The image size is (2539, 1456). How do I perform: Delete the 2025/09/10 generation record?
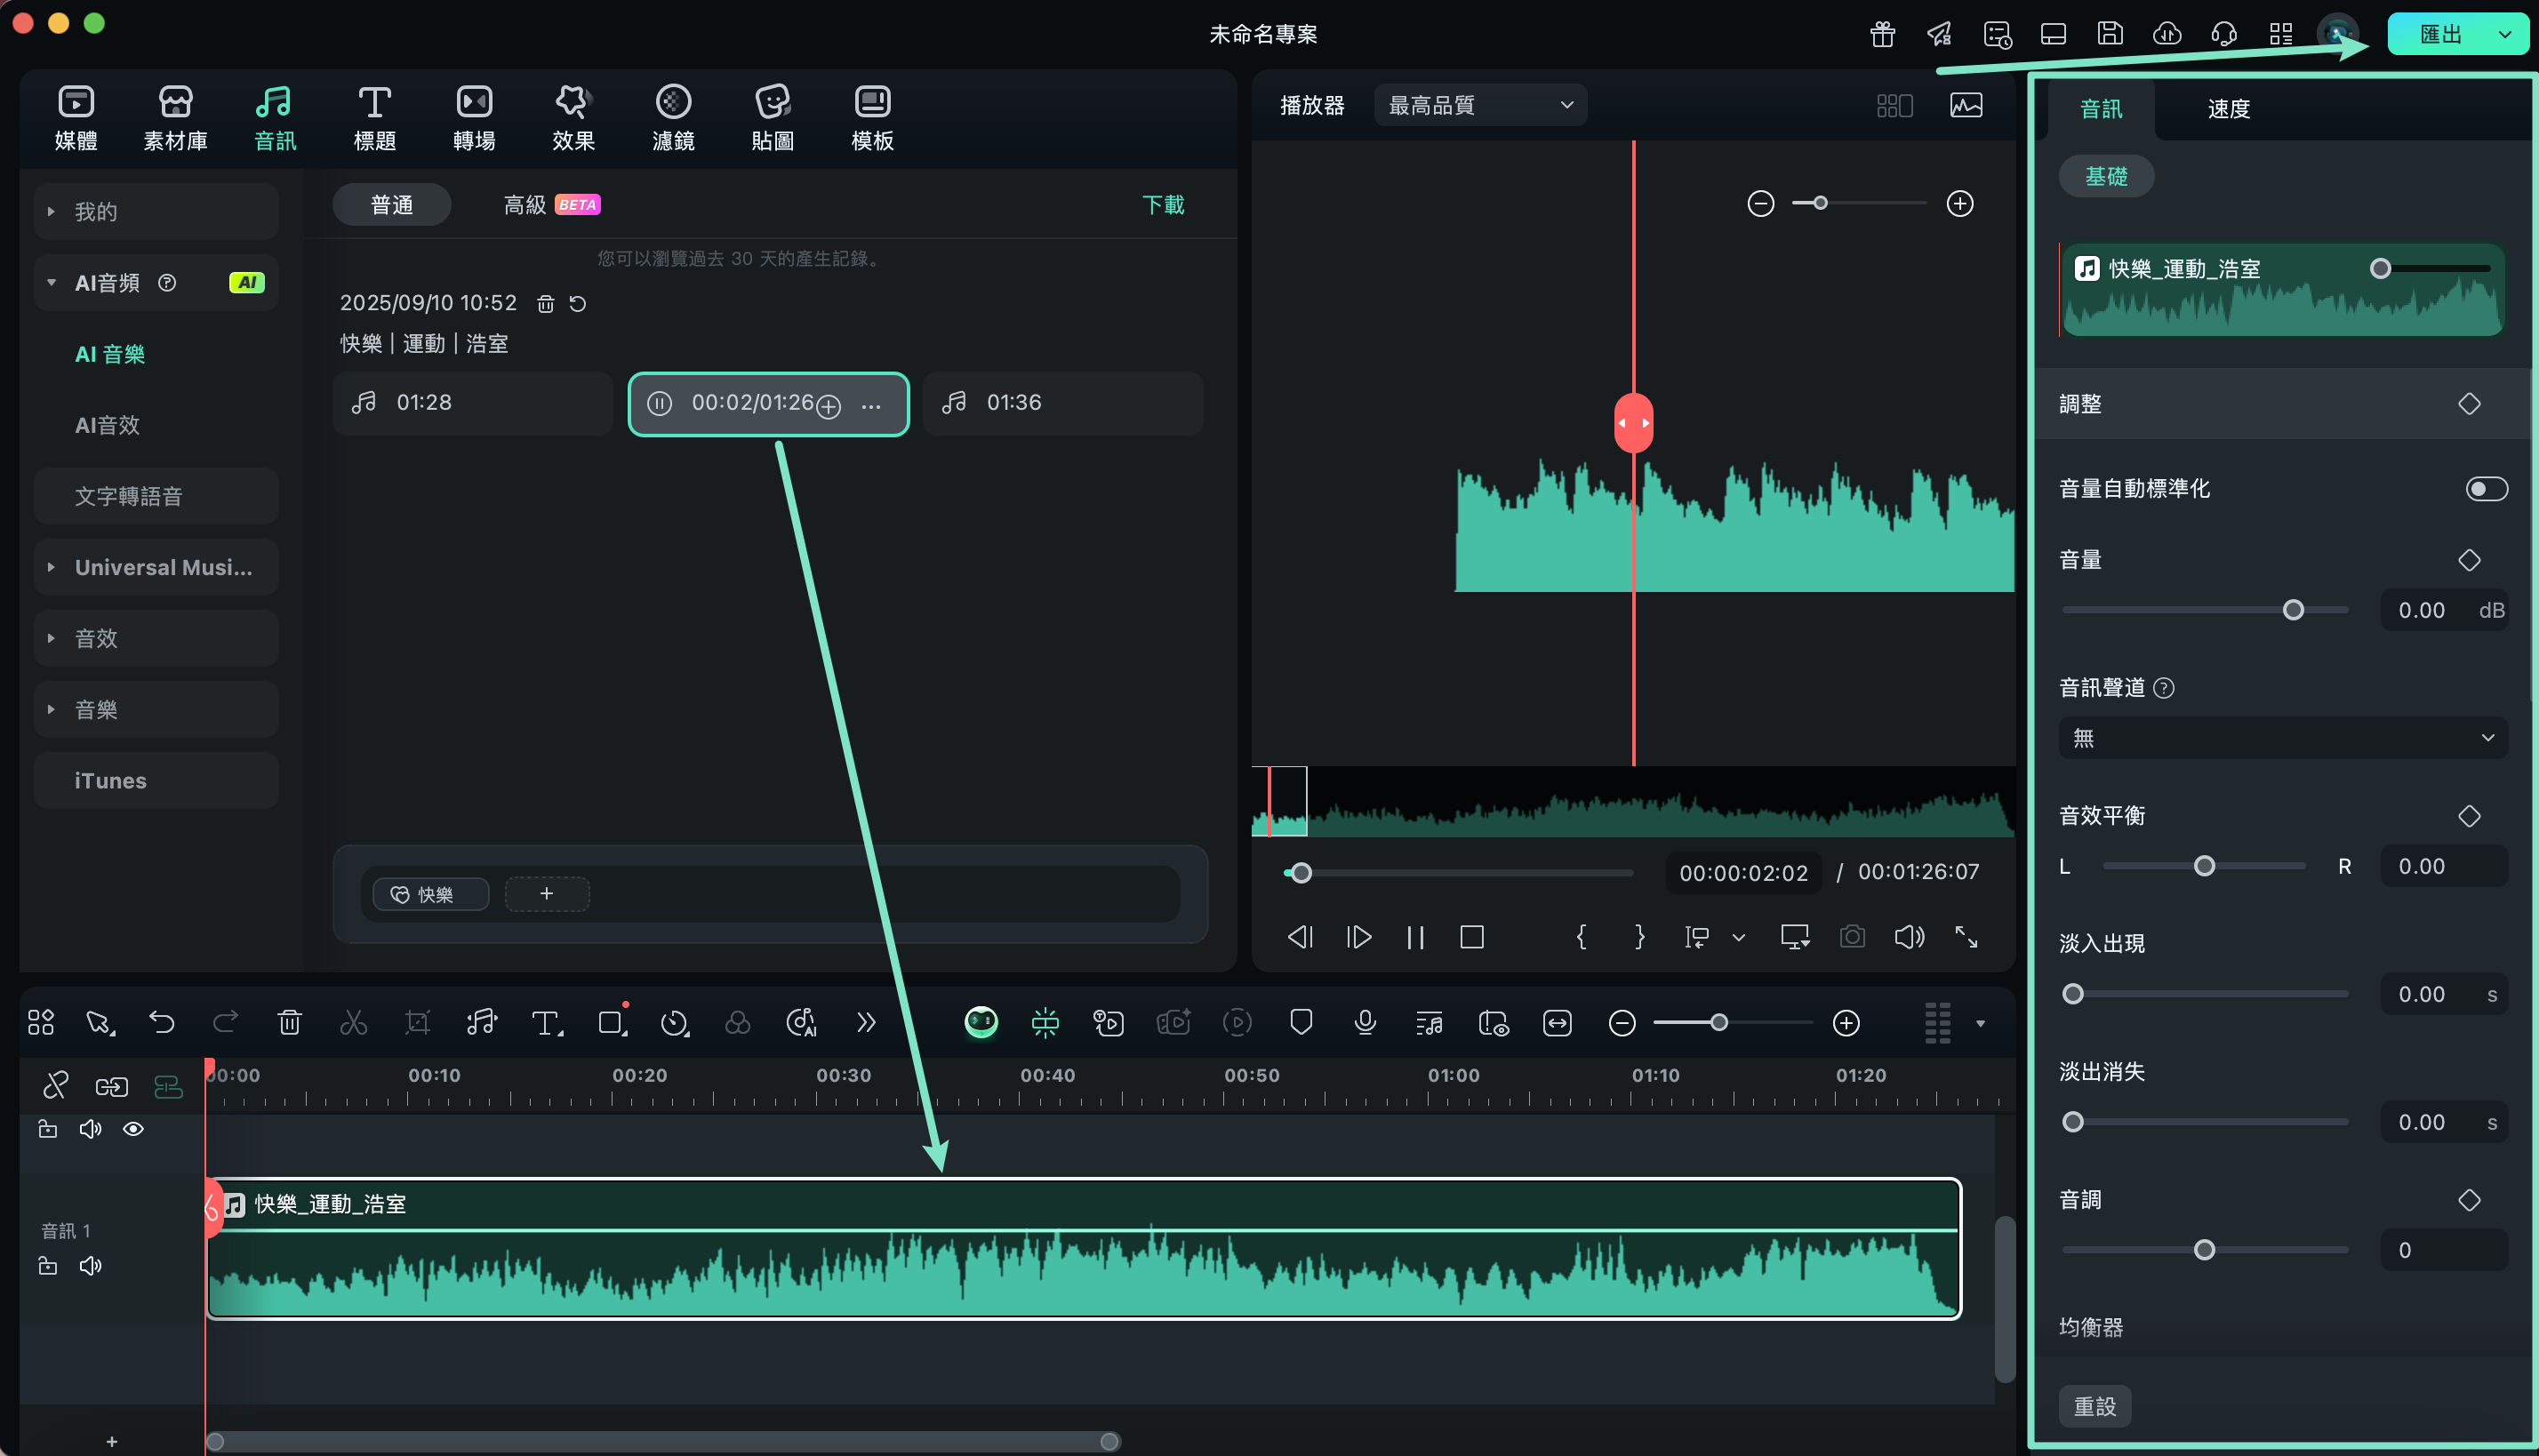(545, 303)
